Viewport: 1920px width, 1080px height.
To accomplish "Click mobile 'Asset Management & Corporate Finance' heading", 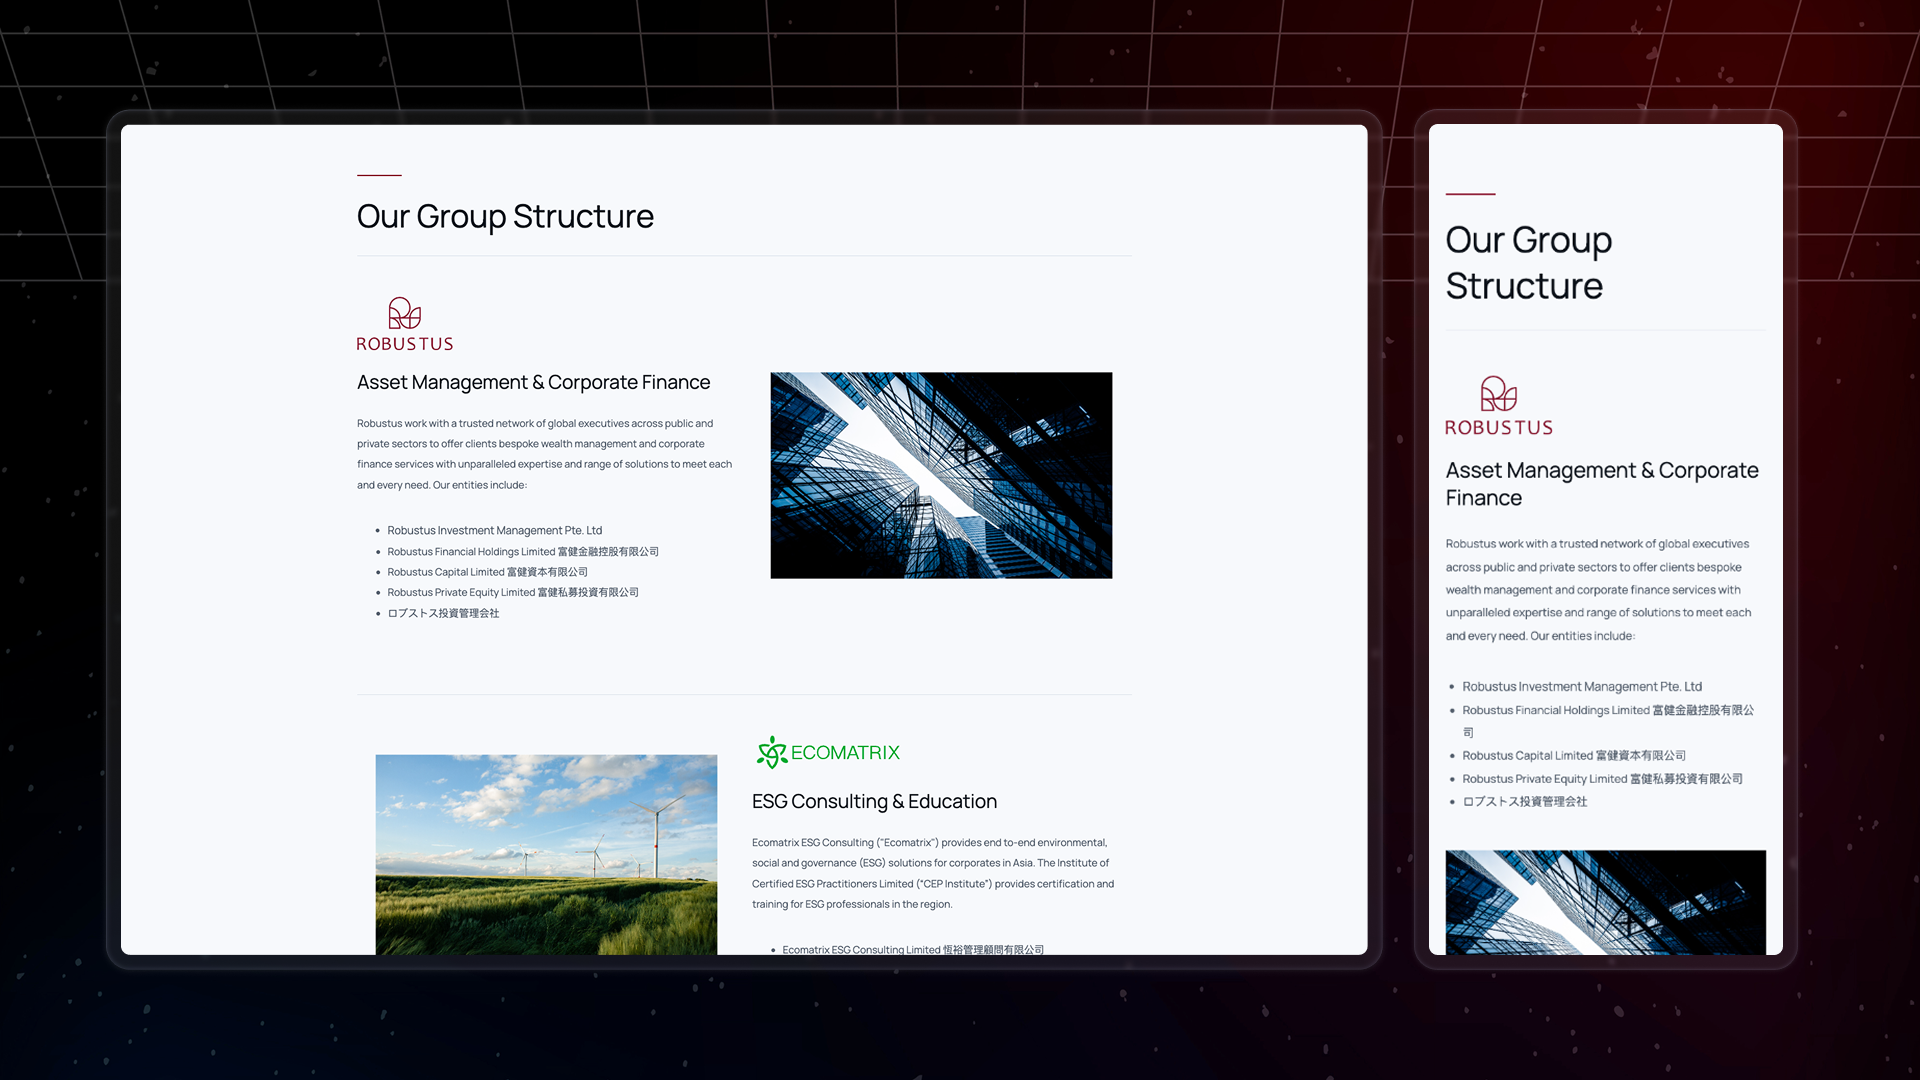I will tap(1601, 484).
